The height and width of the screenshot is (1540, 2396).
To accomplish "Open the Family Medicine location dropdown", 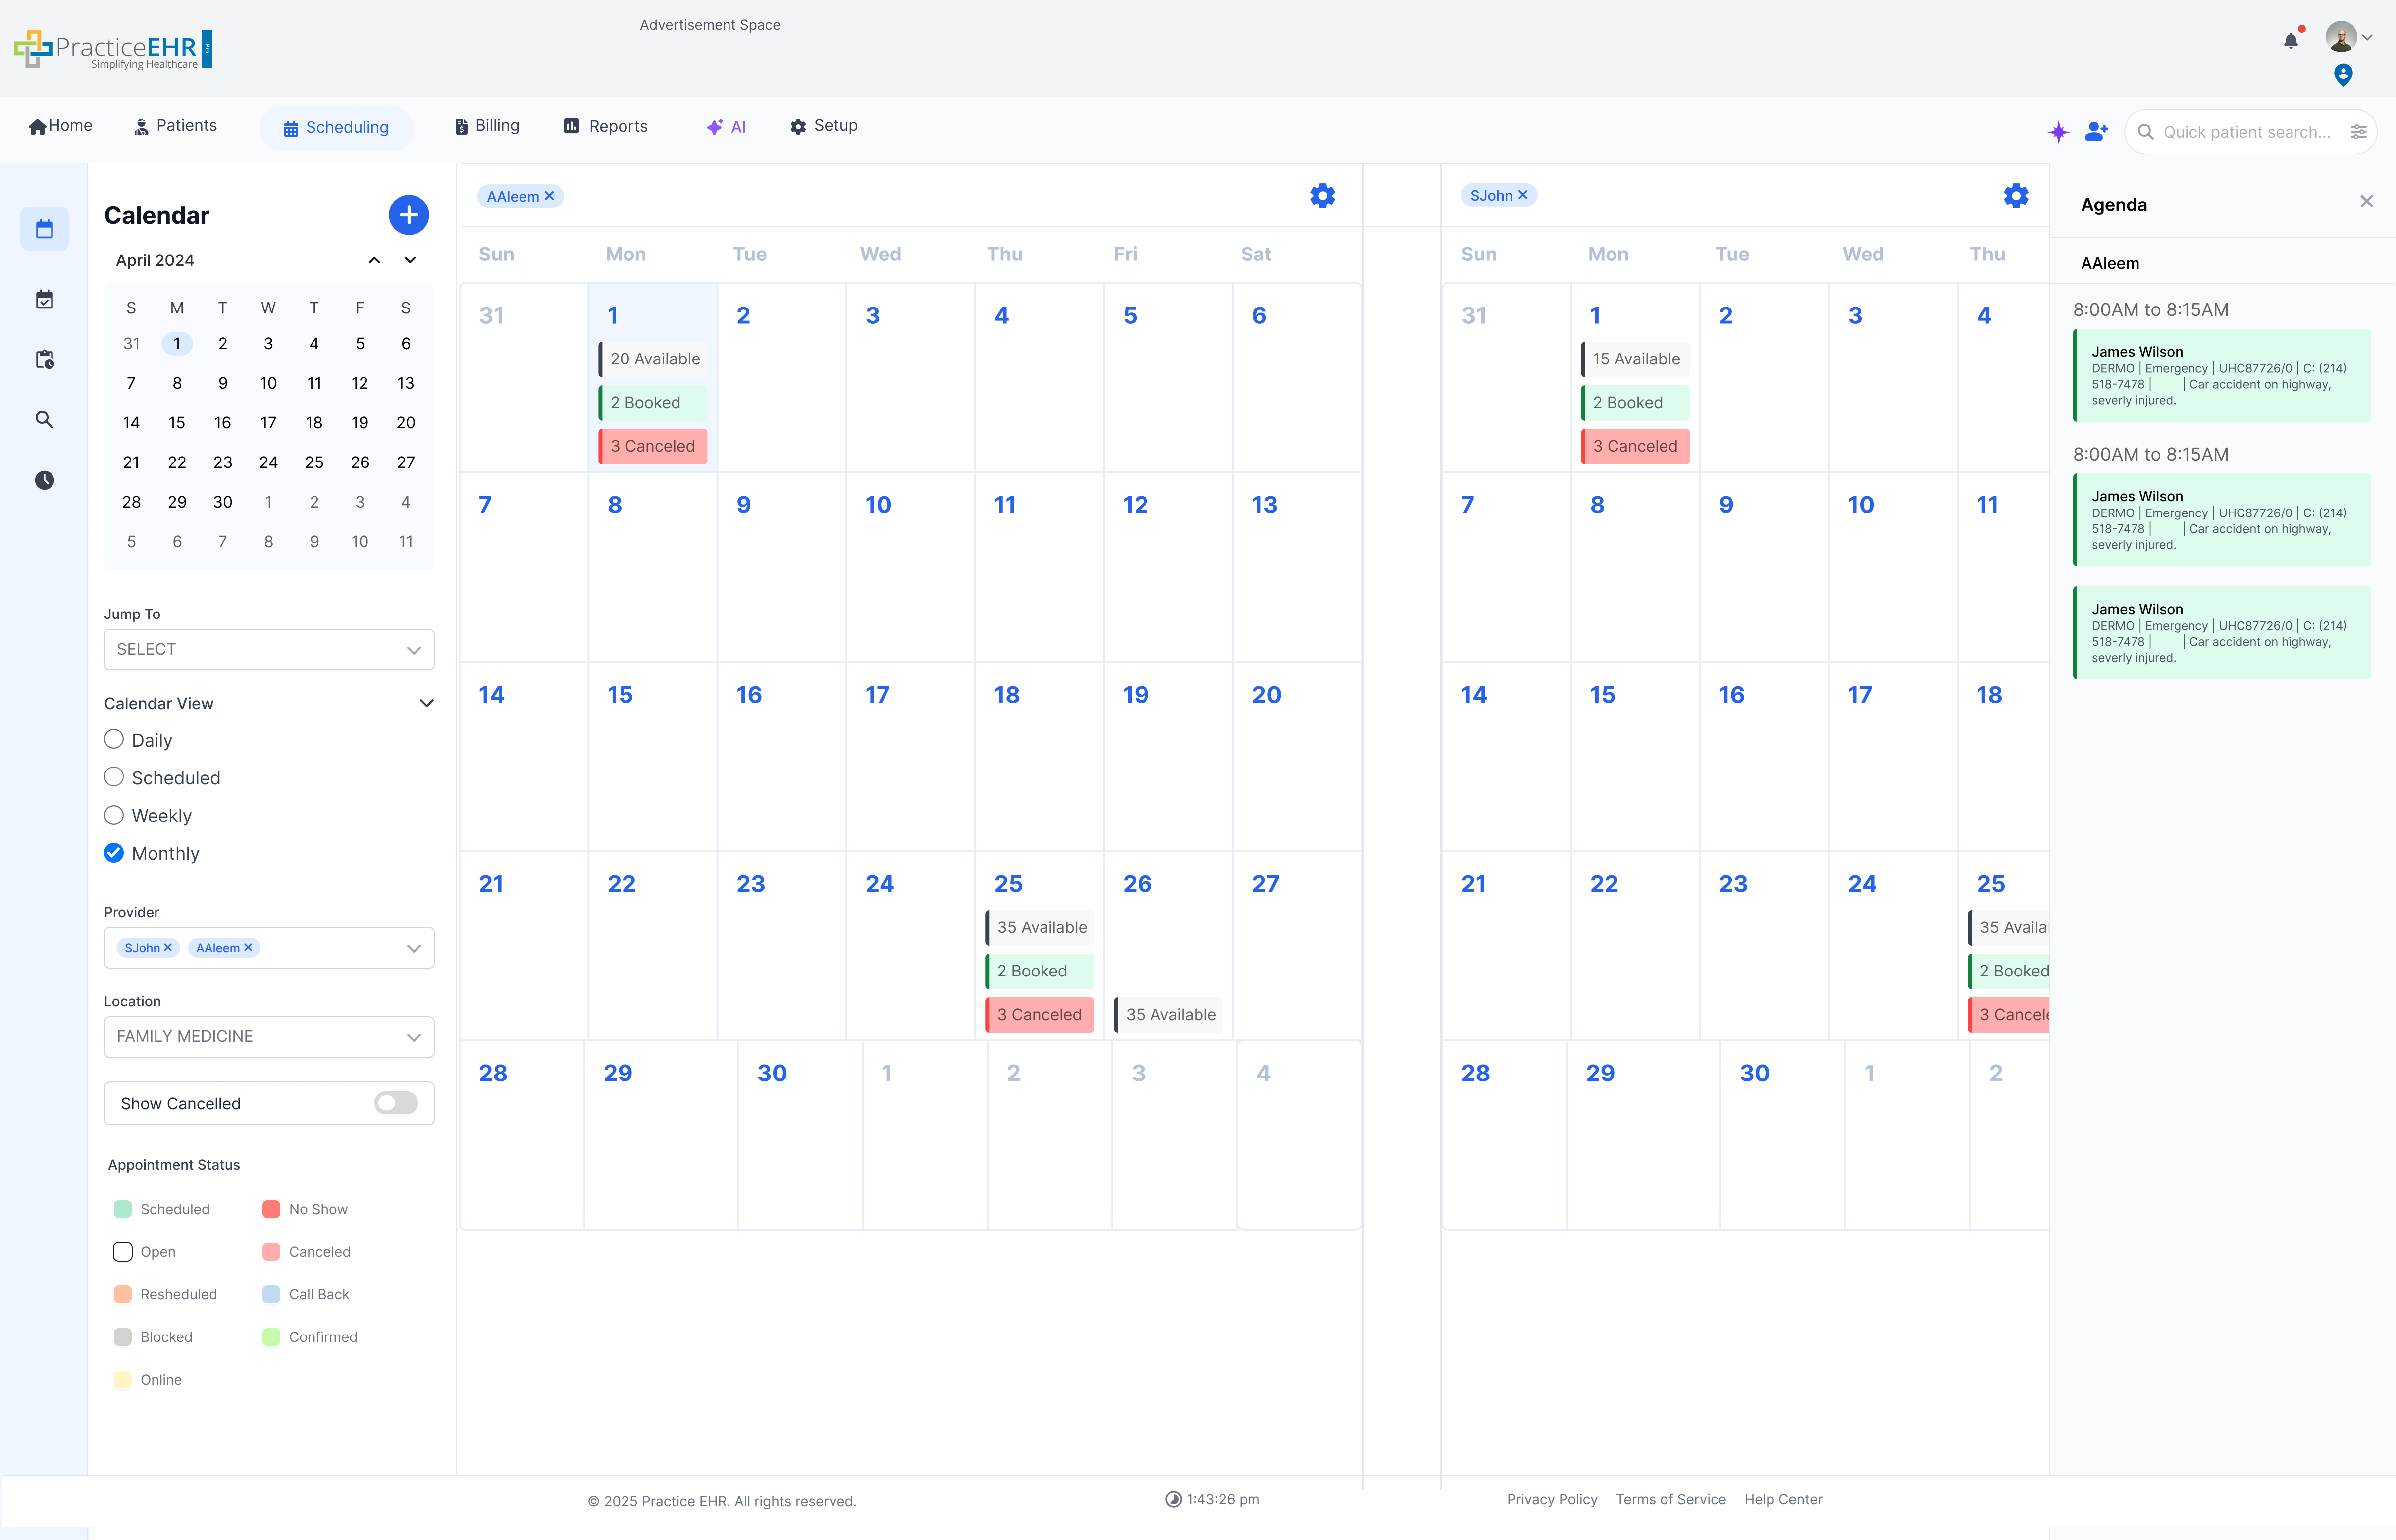I will [268, 1037].
